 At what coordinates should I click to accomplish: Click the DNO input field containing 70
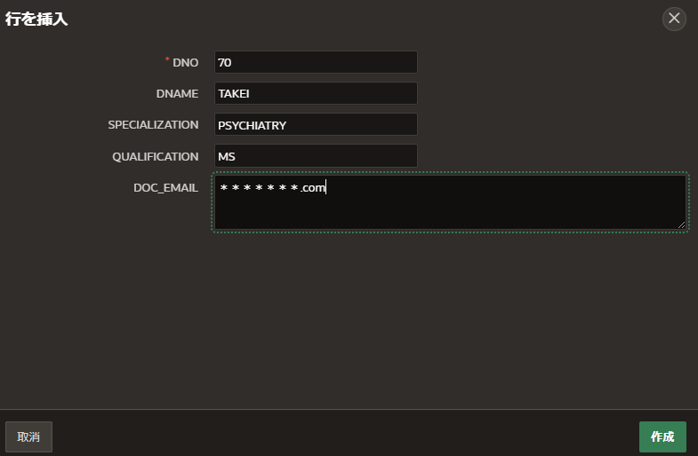pos(316,62)
